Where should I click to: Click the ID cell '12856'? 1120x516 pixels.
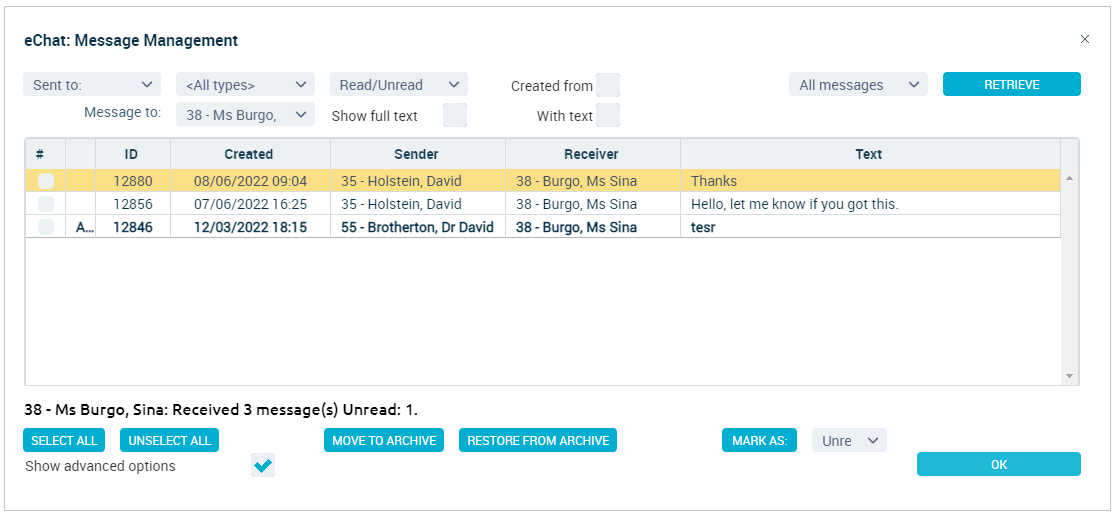coord(133,204)
